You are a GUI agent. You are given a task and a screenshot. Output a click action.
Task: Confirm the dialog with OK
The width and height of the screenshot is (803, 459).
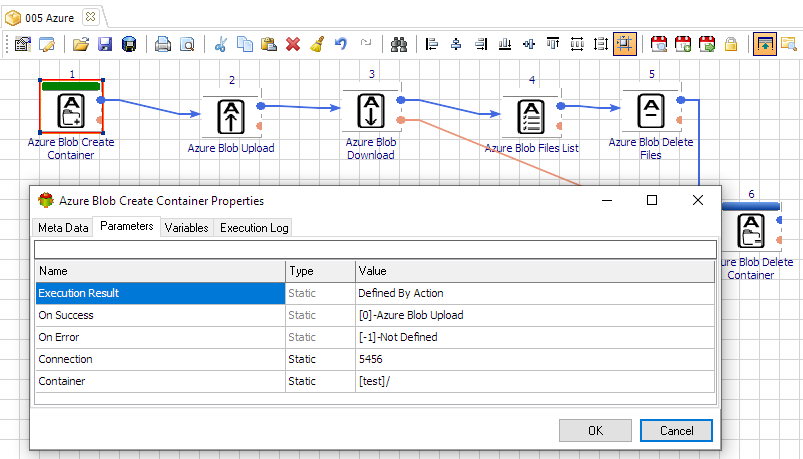[595, 431]
